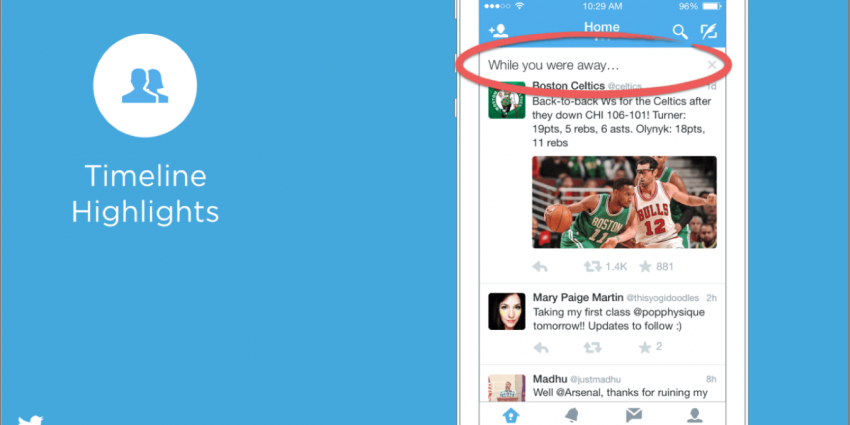The height and width of the screenshot is (425, 850).
Task: Open the Messages envelope tab
Action: [x=633, y=415]
